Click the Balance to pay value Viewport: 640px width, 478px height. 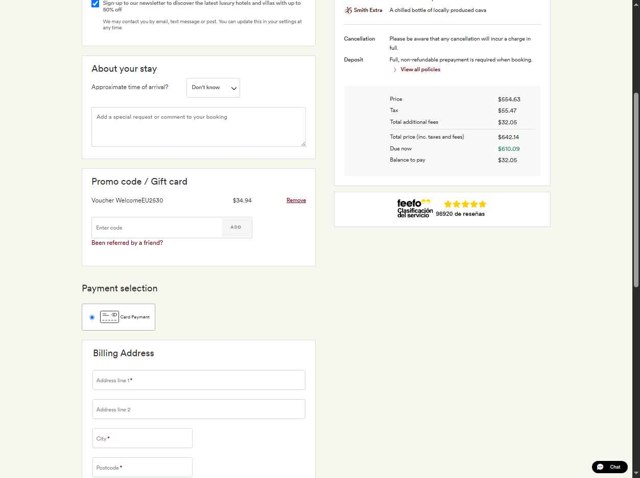[507, 160]
